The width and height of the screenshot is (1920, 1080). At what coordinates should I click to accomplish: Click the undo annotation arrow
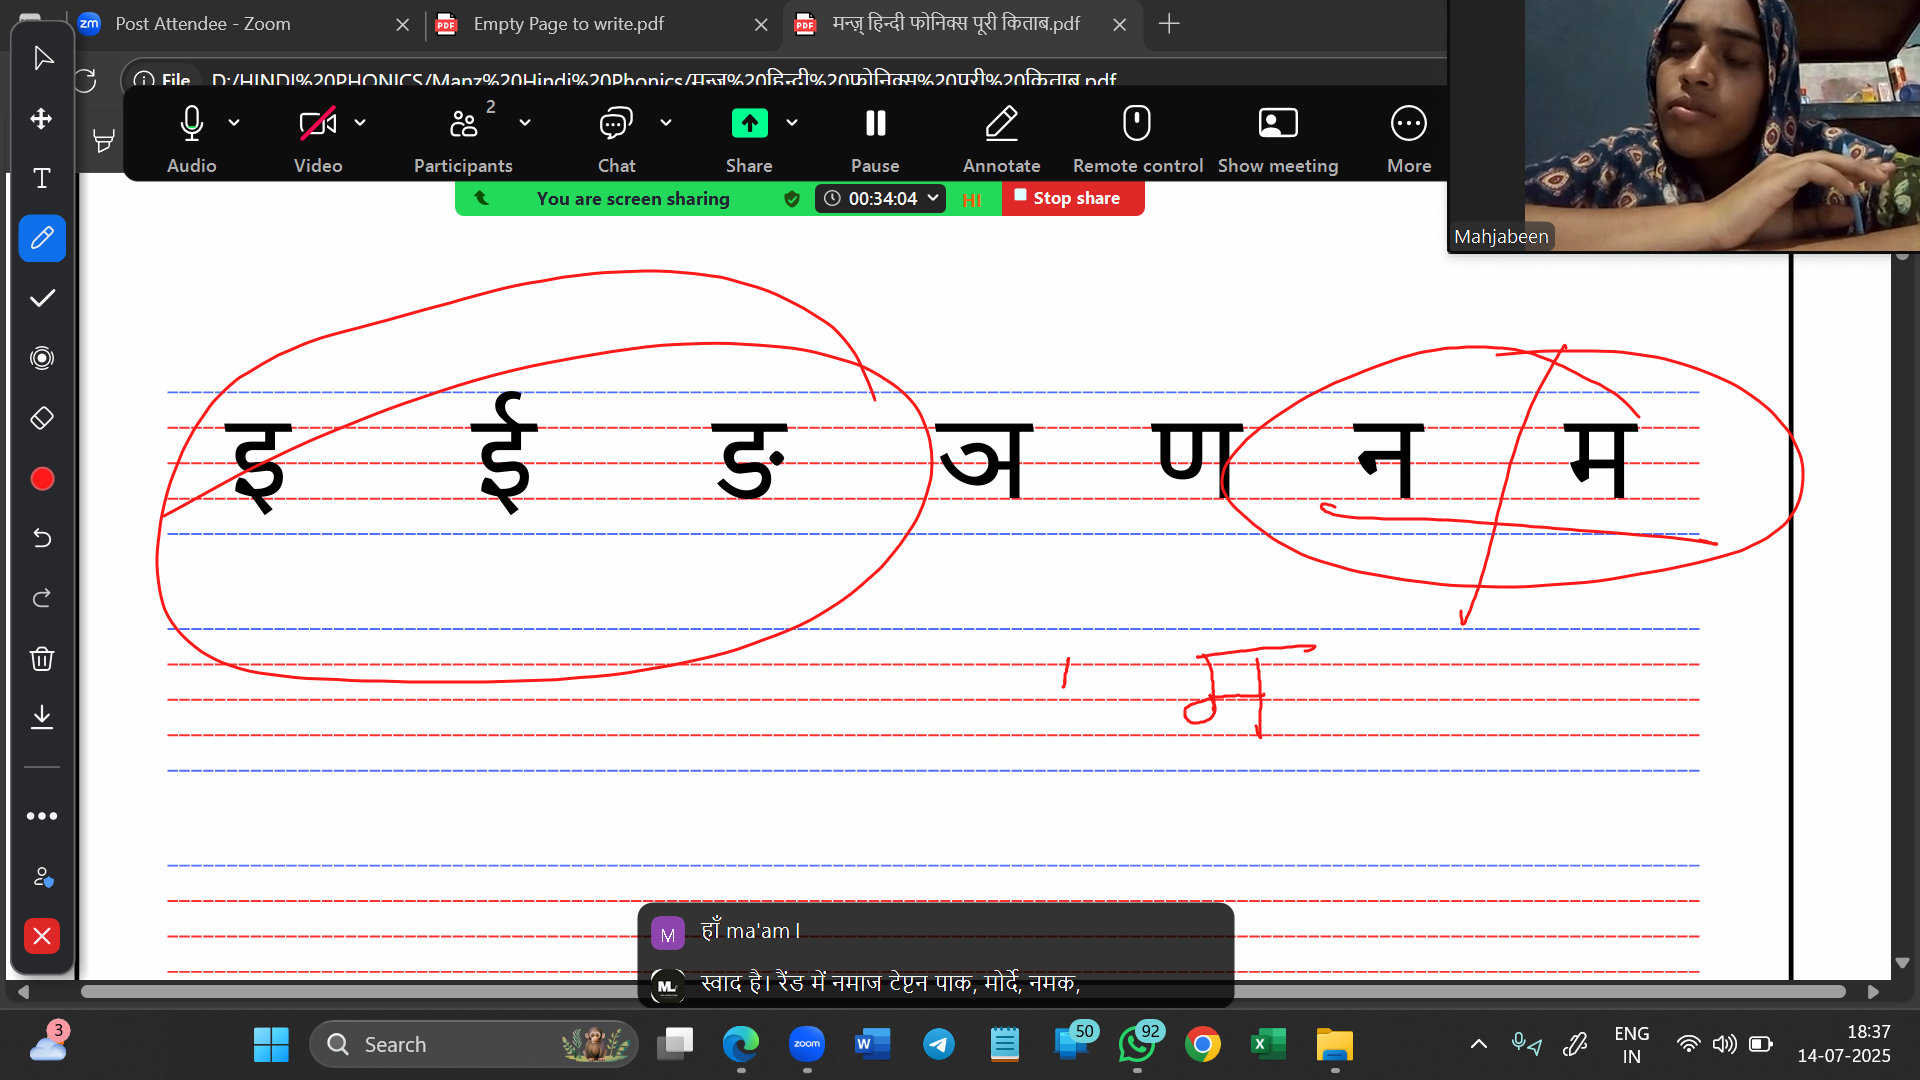pyautogui.click(x=42, y=539)
